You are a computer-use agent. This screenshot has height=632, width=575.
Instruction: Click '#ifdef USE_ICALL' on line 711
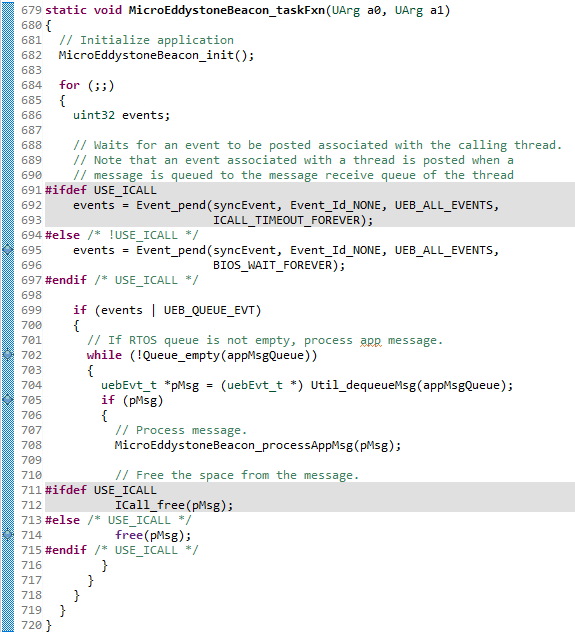point(101,490)
